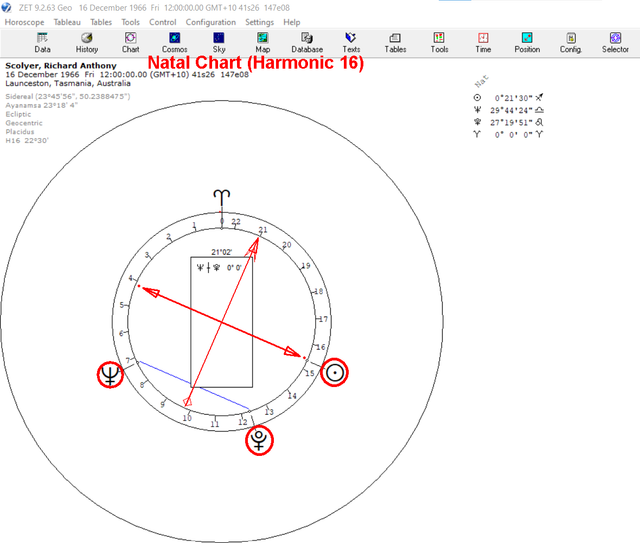Click the Nat column header label
The image size is (640, 543).
tap(481, 81)
